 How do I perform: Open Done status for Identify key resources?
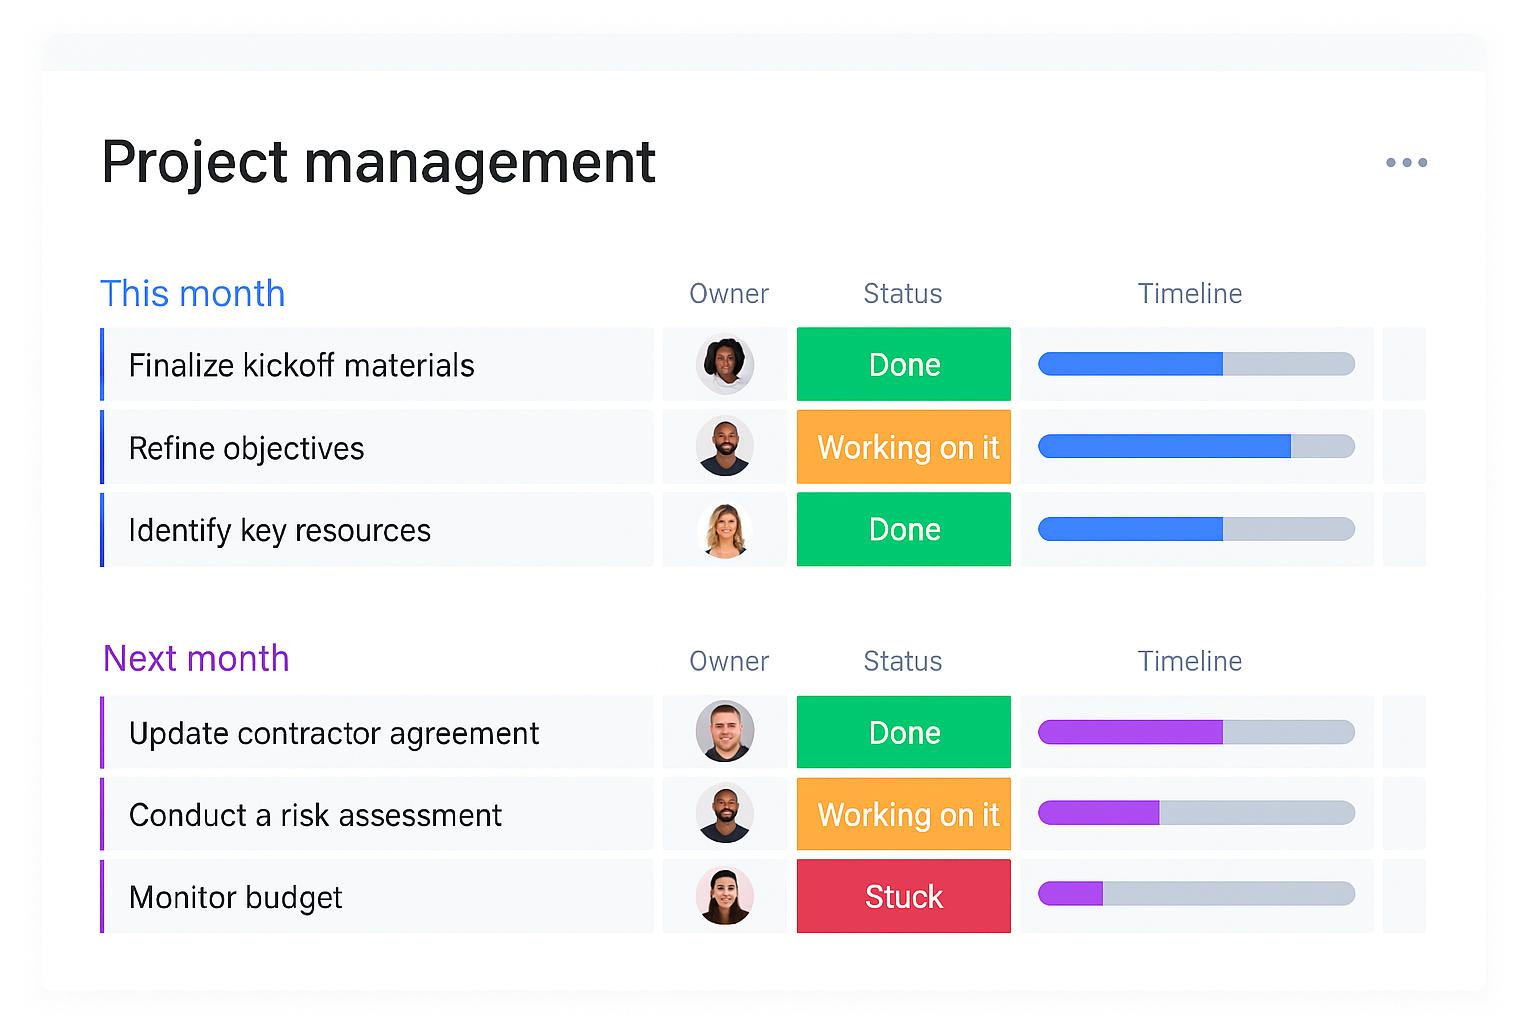904,529
